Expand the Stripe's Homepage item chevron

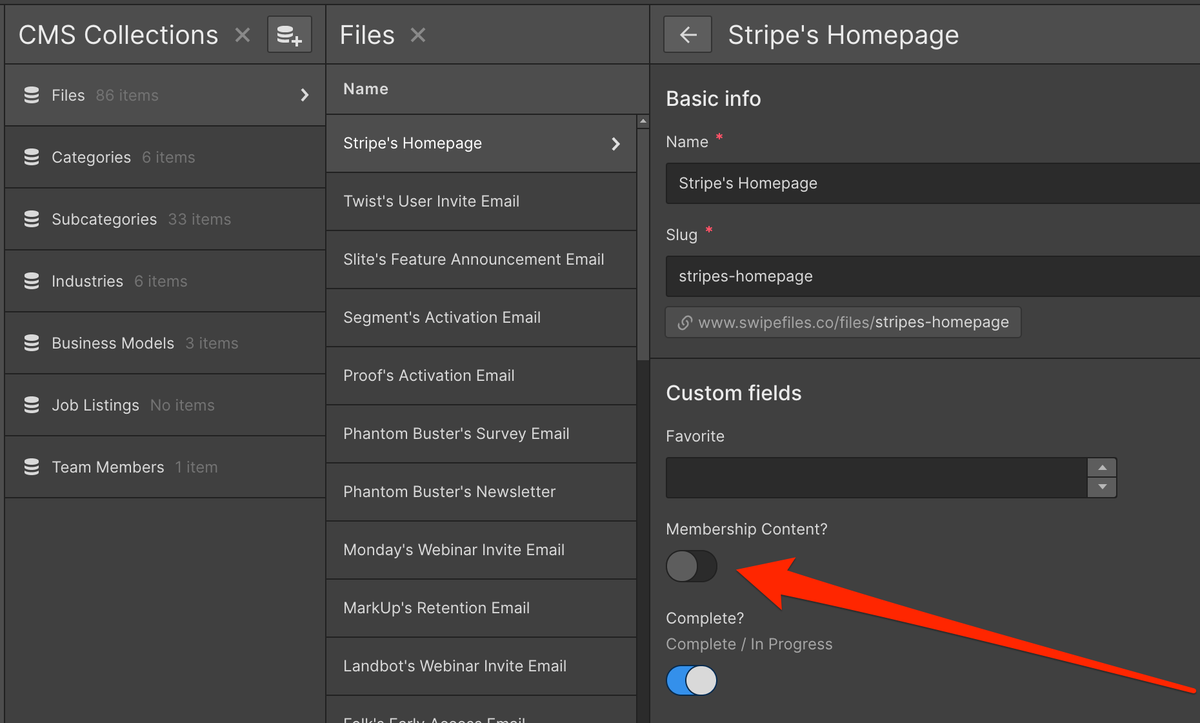point(615,144)
